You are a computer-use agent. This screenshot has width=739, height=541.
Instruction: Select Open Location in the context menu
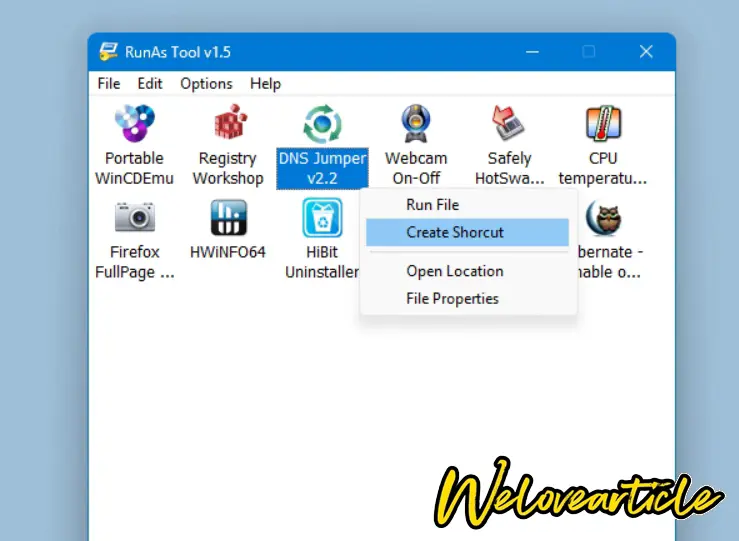(455, 271)
